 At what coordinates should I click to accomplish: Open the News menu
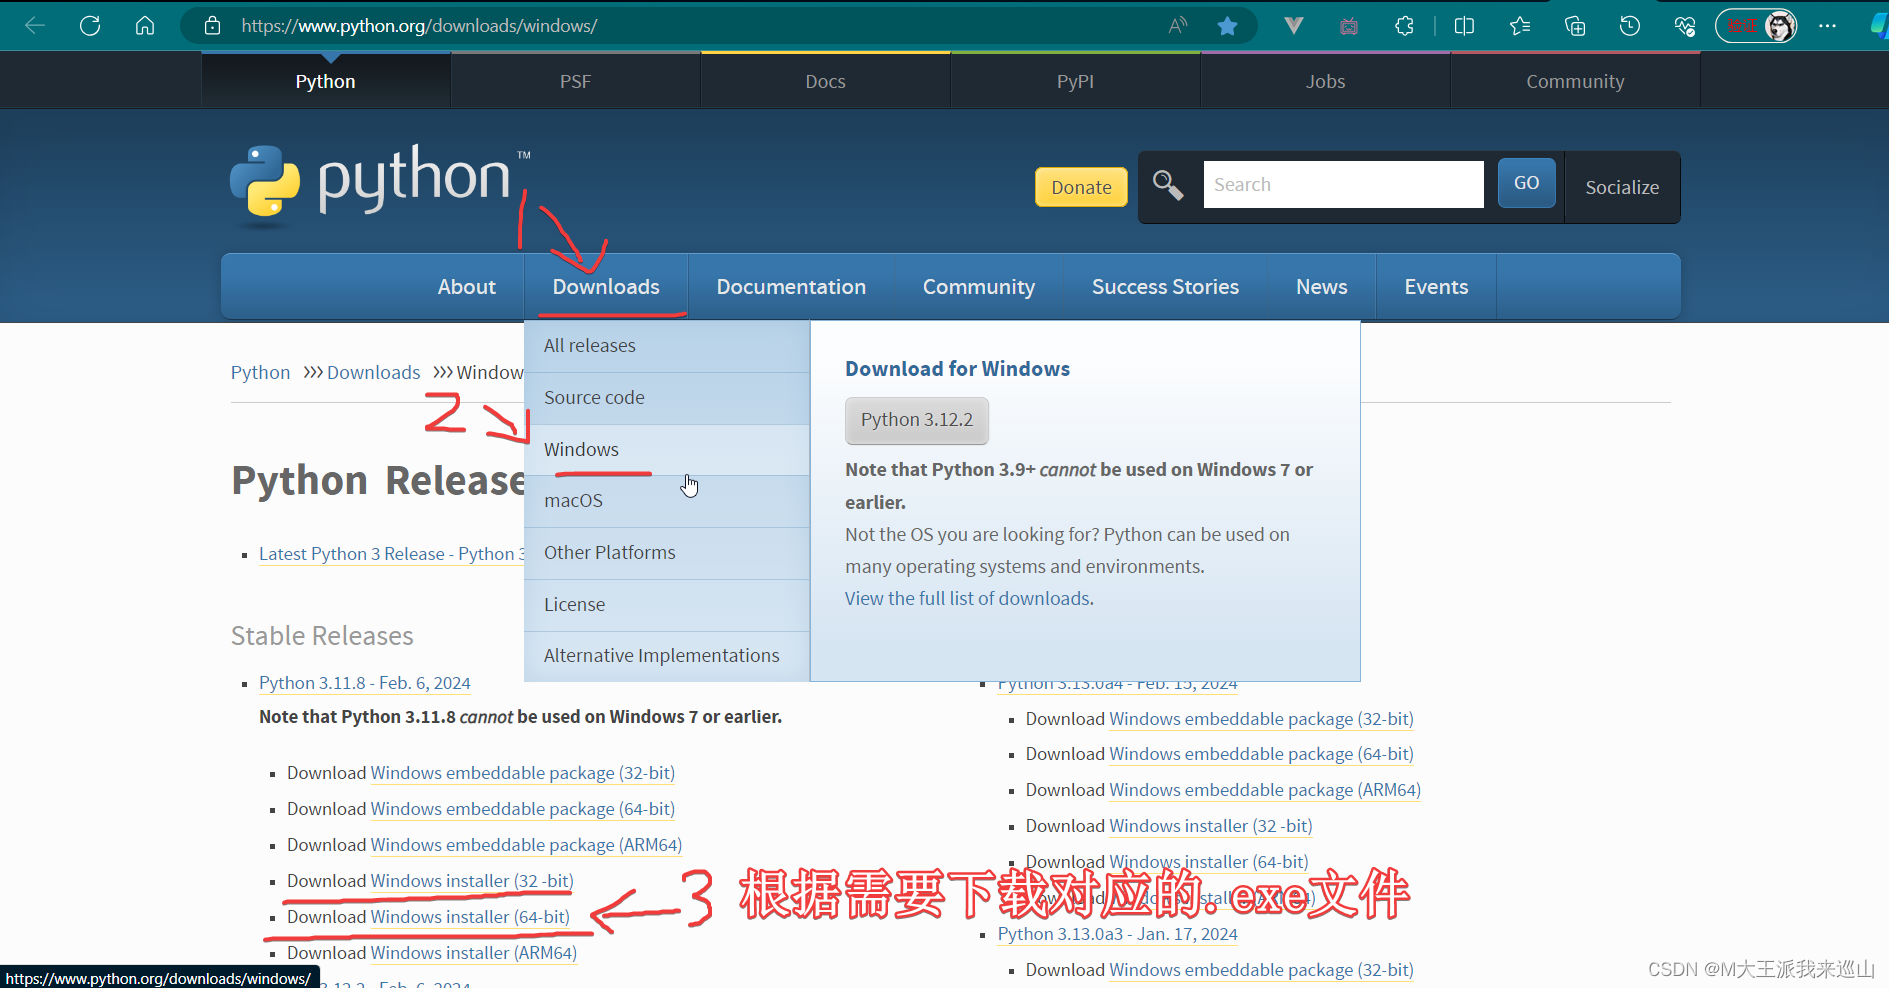coord(1321,287)
